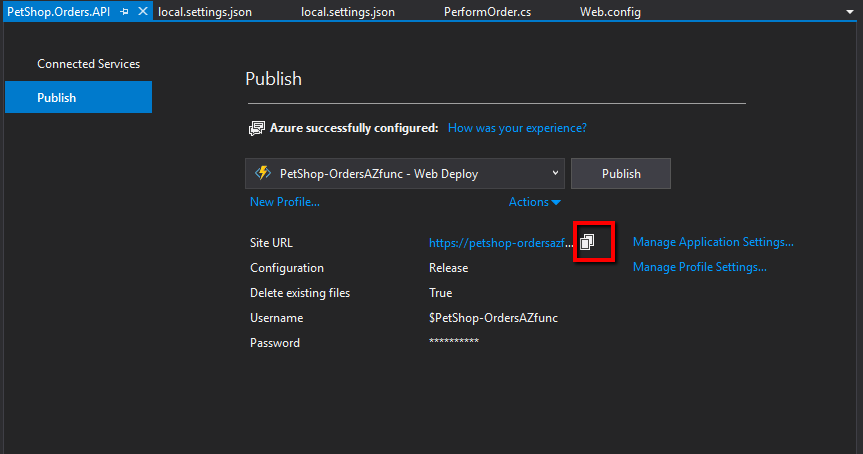The image size is (863, 454).
Task: Open the Web.config tab
Action: 610,12
